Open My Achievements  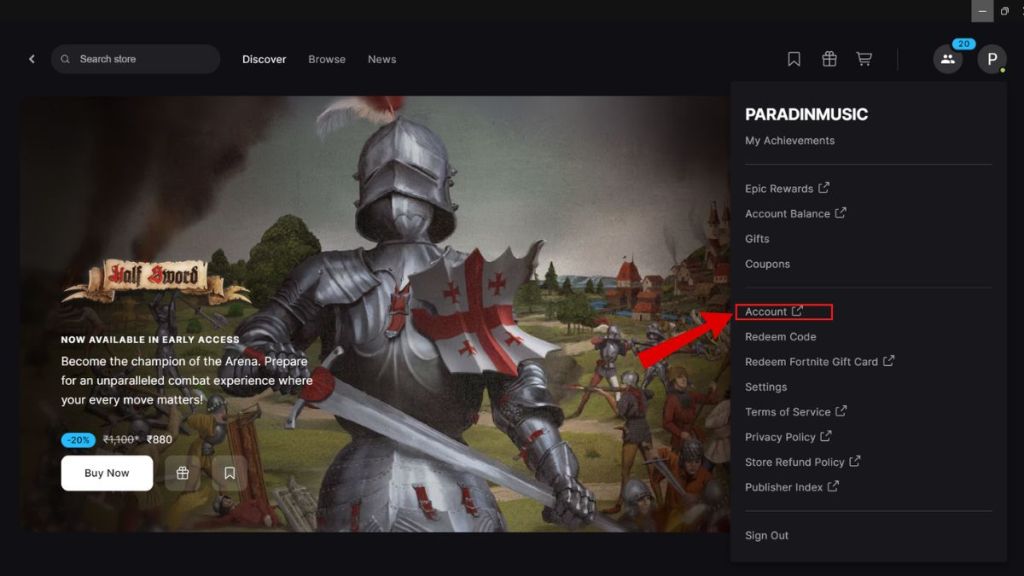click(789, 140)
